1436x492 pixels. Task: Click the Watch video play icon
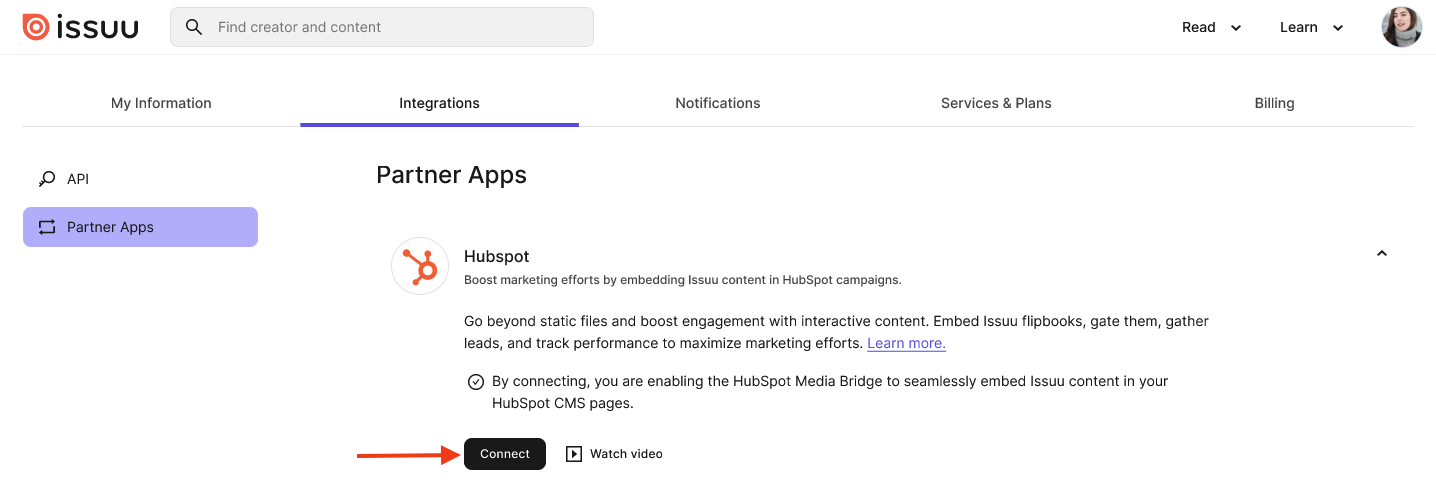click(x=574, y=454)
